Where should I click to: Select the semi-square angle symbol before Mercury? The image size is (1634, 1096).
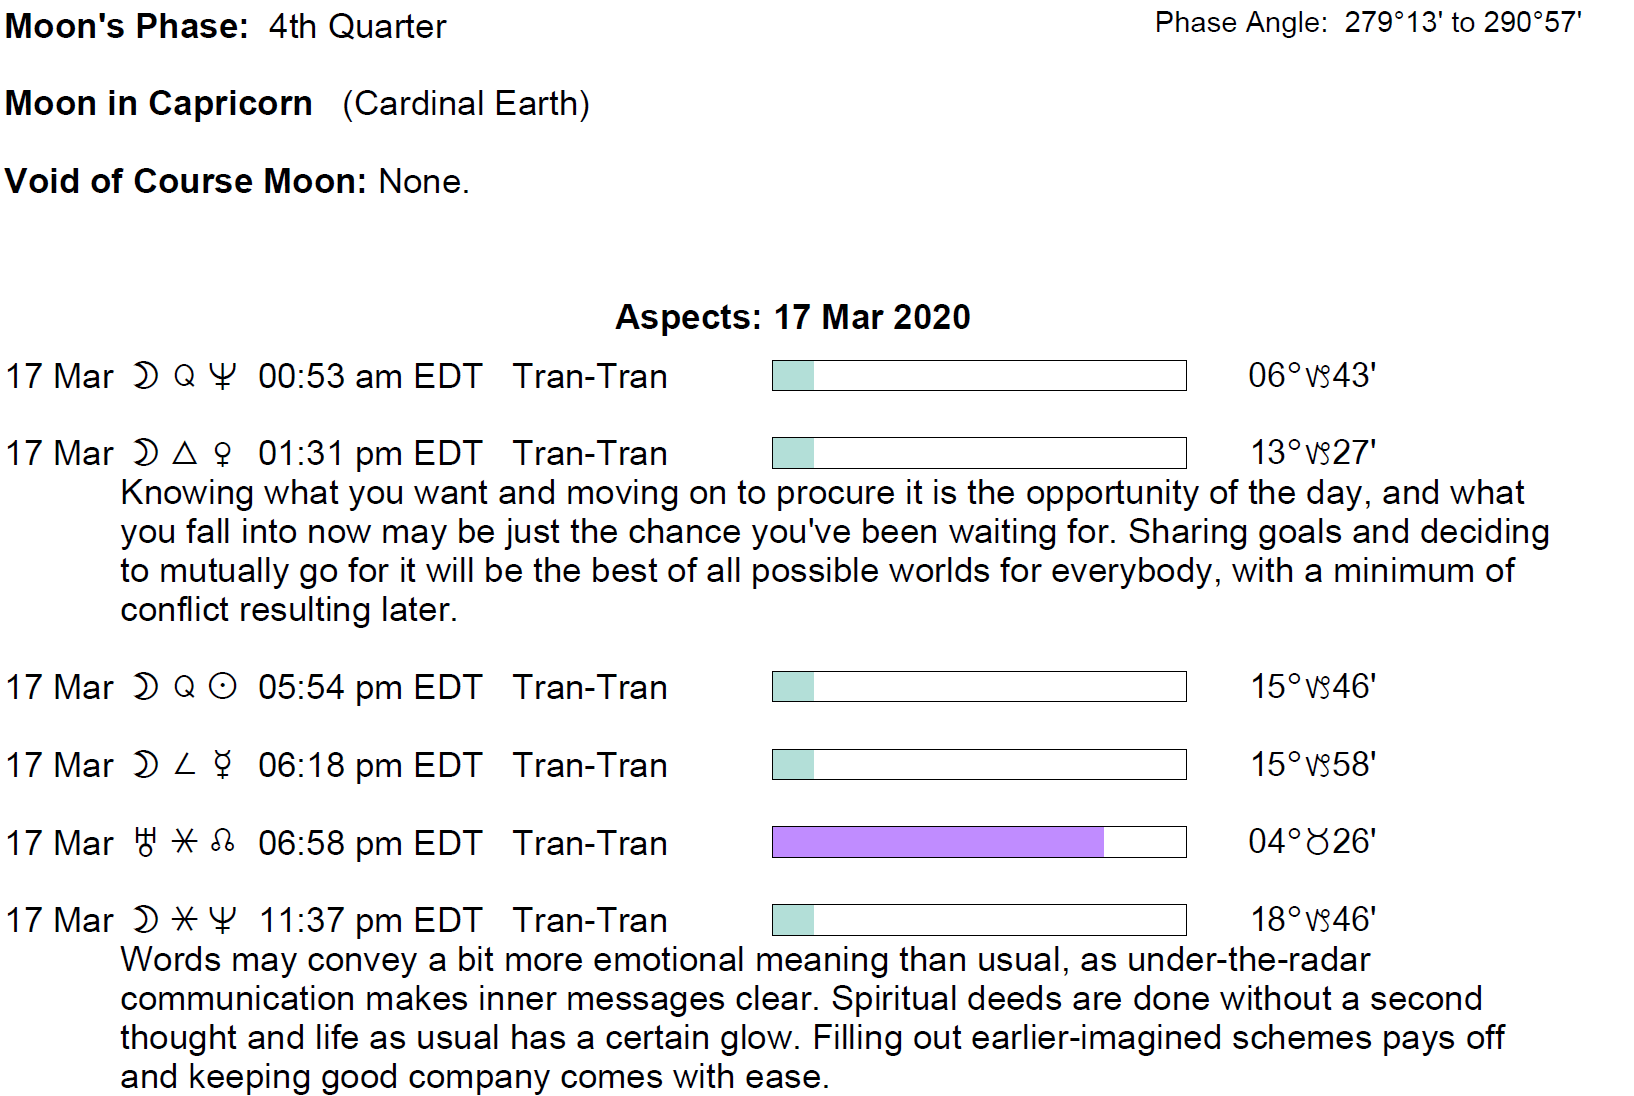[185, 765]
